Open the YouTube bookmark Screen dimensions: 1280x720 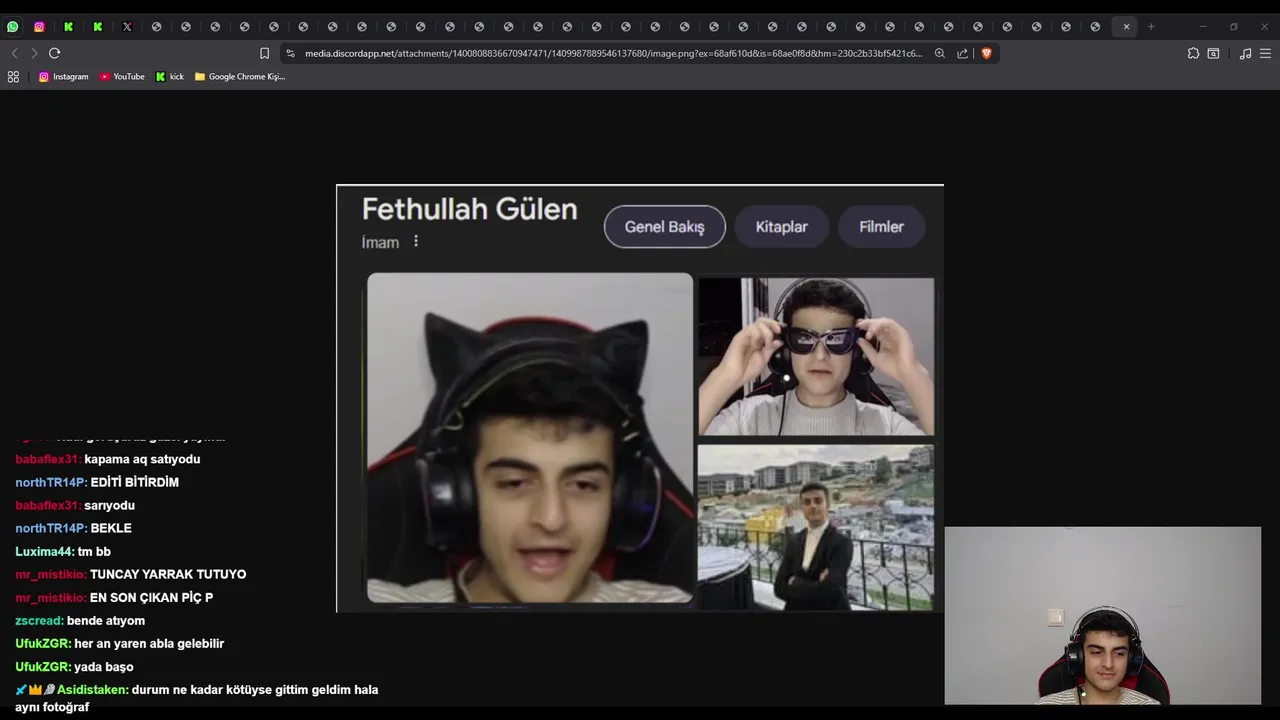pos(122,76)
